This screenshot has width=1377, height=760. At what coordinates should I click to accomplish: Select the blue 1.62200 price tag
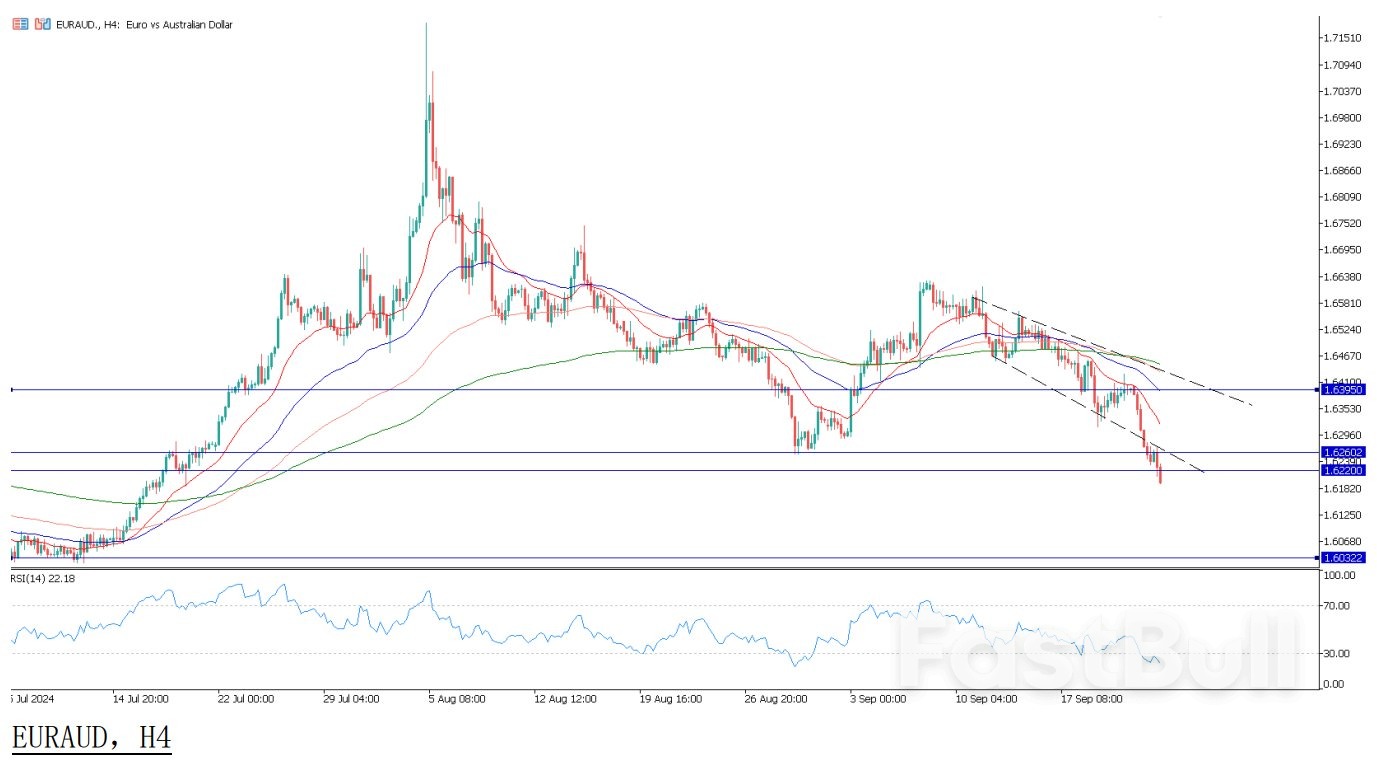(1342, 470)
